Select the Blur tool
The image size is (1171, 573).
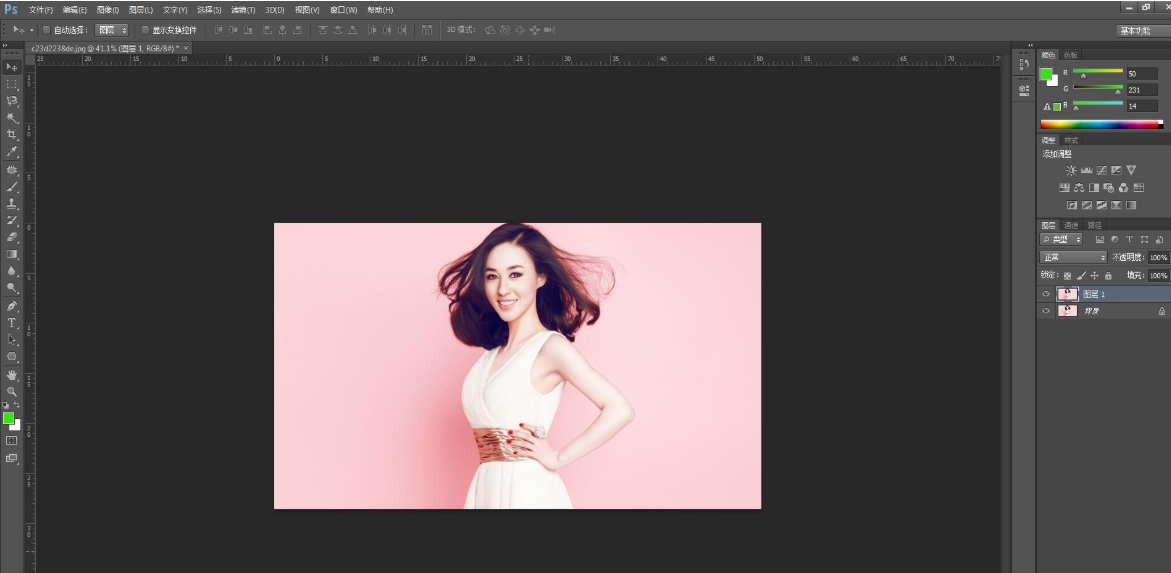pyautogui.click(x=12, y=270)
